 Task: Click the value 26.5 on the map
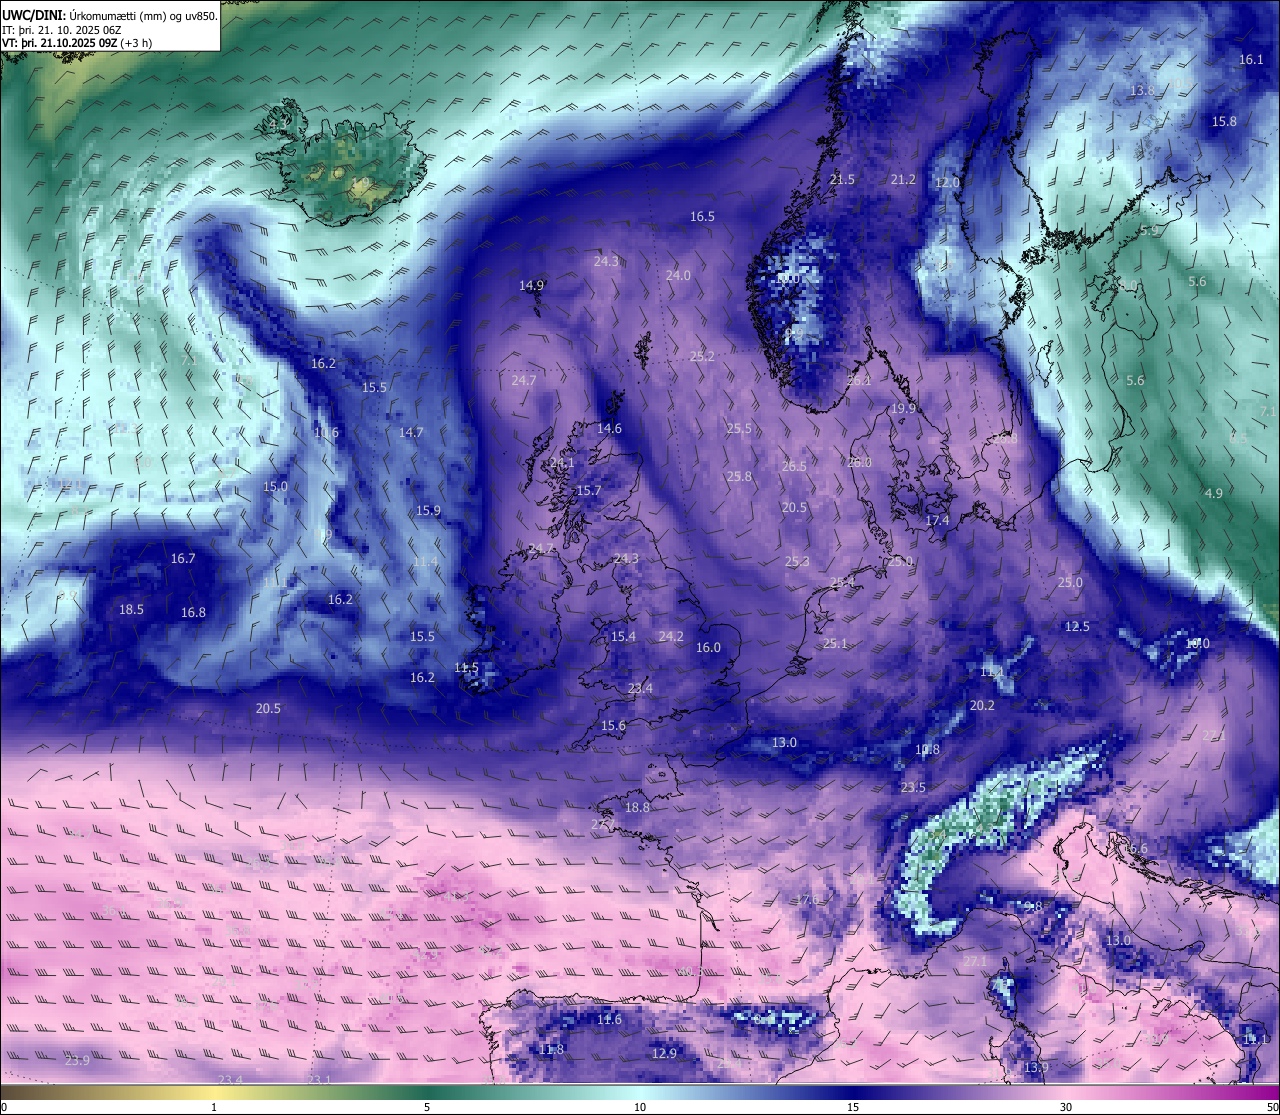click(x=794, y=467)
